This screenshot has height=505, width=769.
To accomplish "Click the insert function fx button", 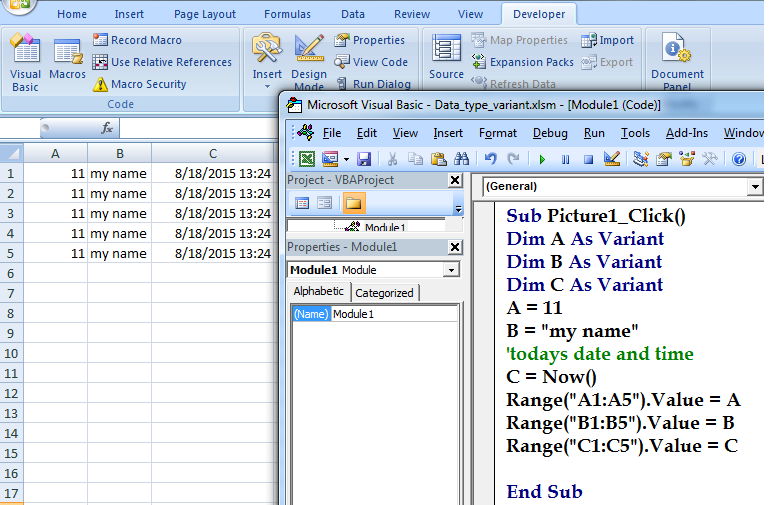I will pyautogui.click(x=106, y=128).
